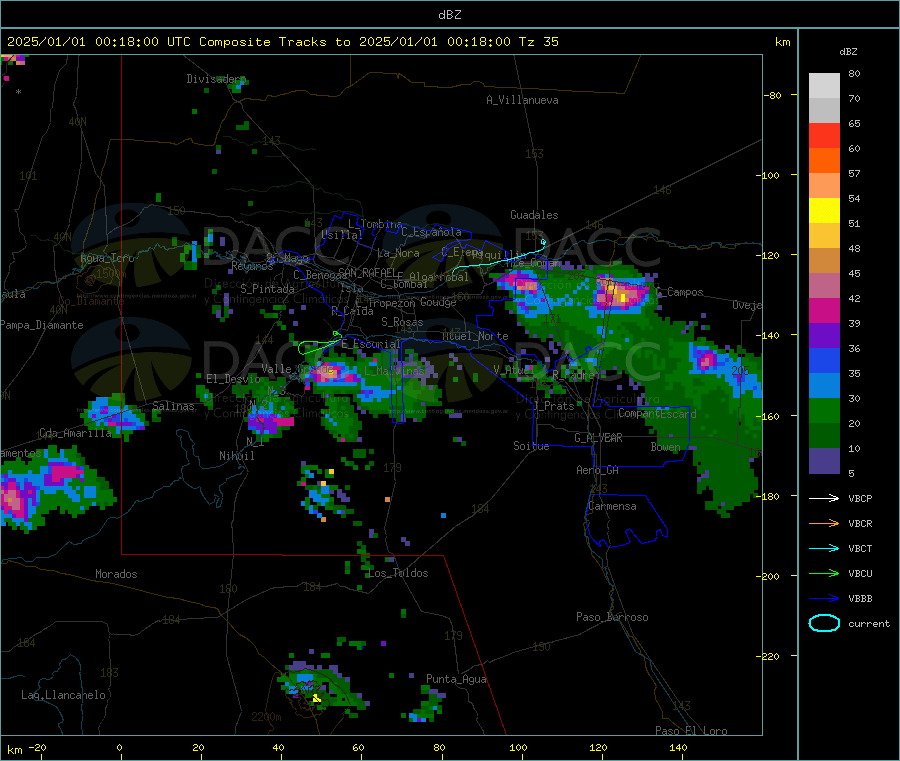Image resolution: width=900 pixels, height=761 pixels.
Task: Click the 'VBCP' legend label
Action: 860,498
